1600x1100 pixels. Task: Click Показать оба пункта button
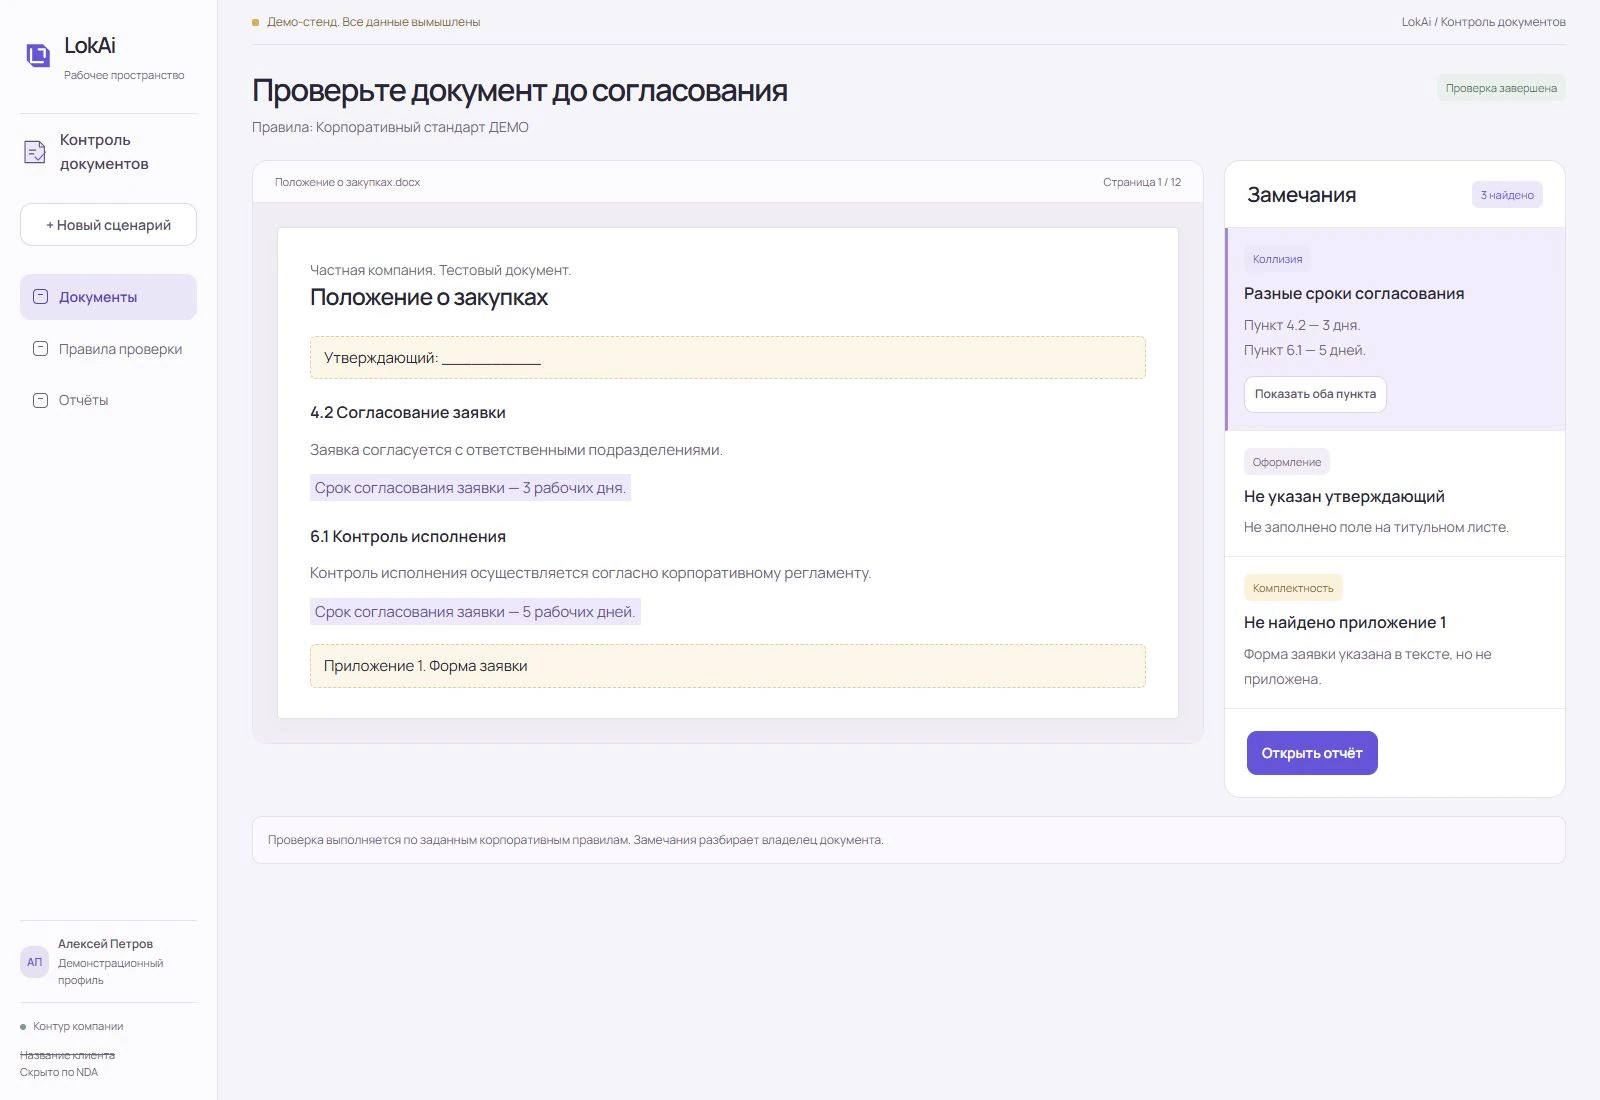point(1315,394)
